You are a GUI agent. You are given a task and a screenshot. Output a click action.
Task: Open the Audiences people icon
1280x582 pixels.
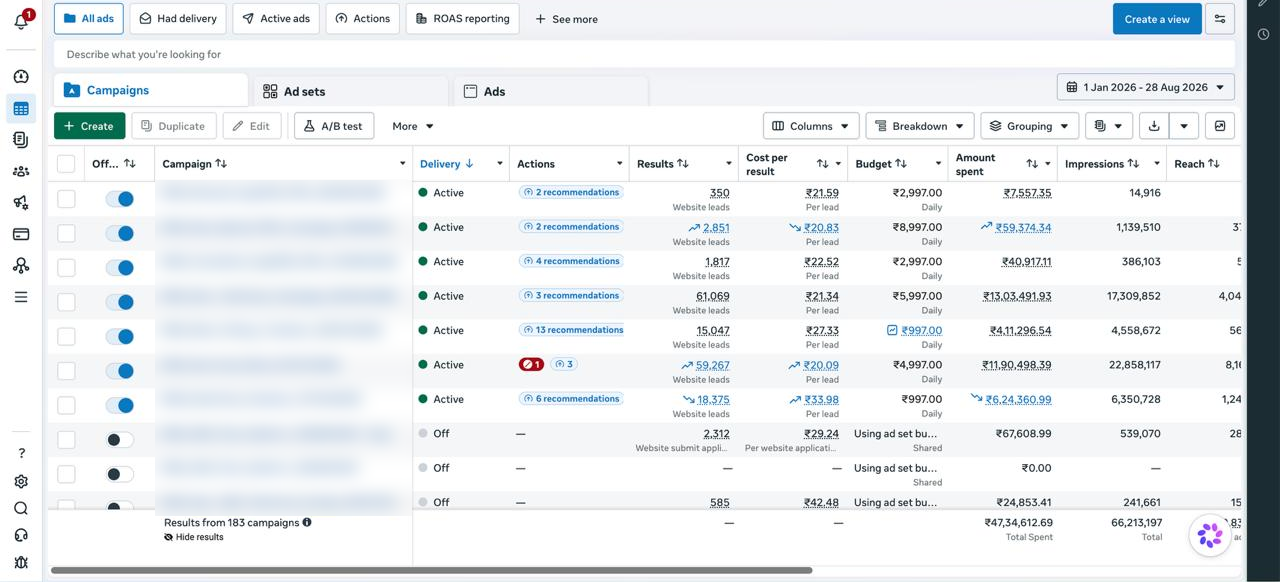(21, 171)
